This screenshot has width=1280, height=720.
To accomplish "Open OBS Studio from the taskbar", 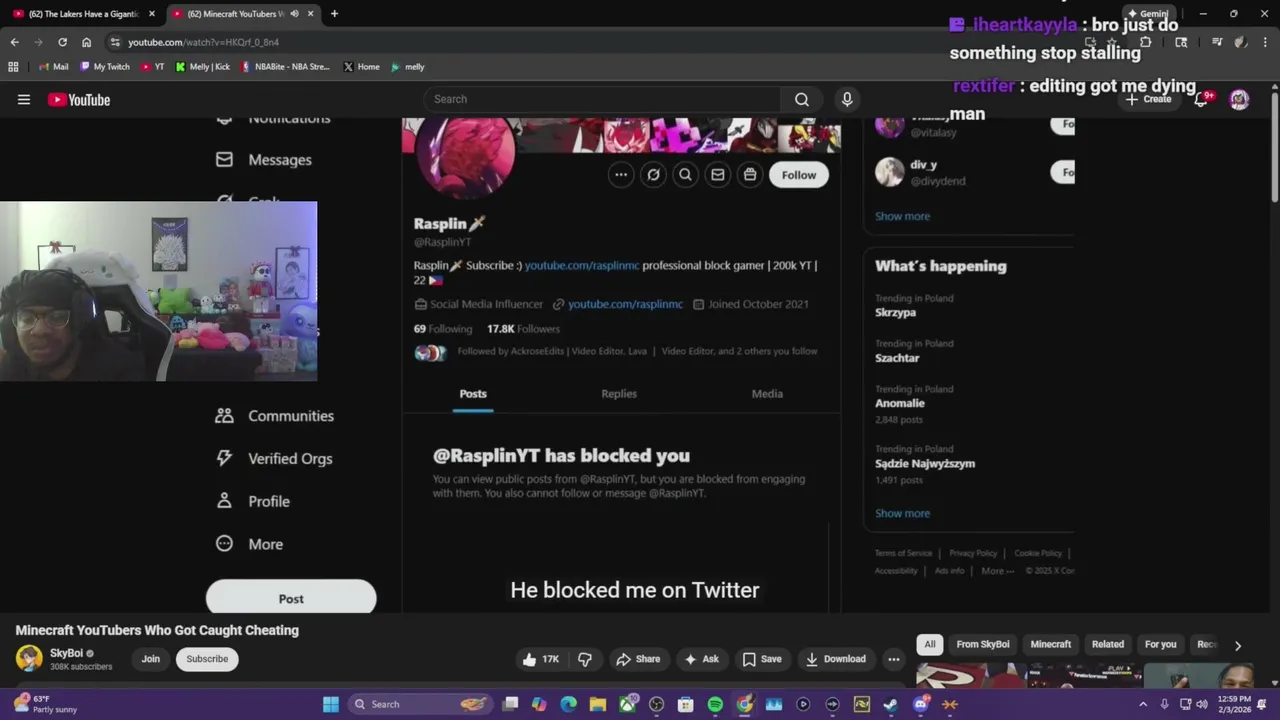I will [x=657, y=704].
